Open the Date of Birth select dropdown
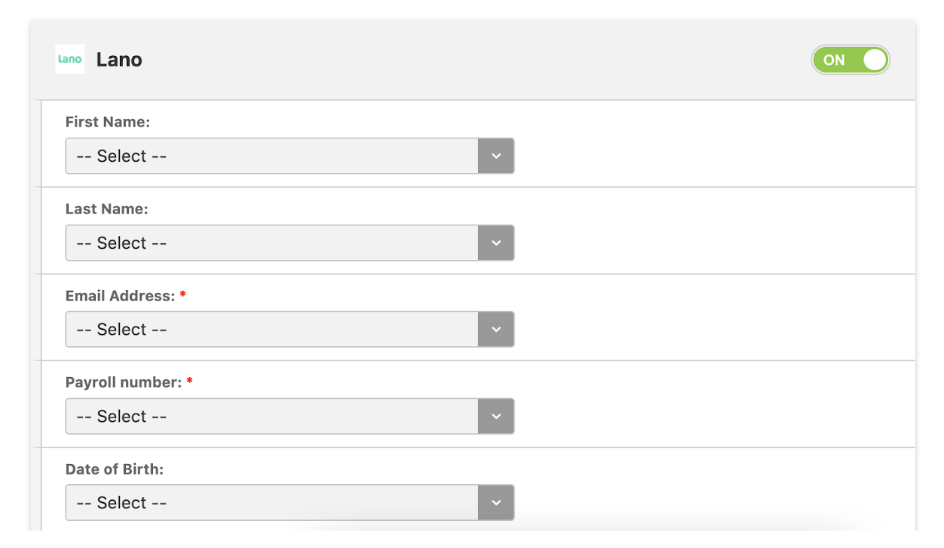The height and width of the screenshot is (548, 944). [x=290, y=503]
